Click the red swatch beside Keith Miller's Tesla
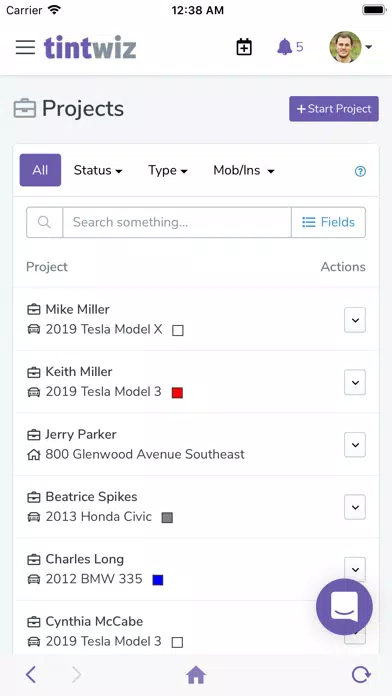 click(x=177, y=393)
